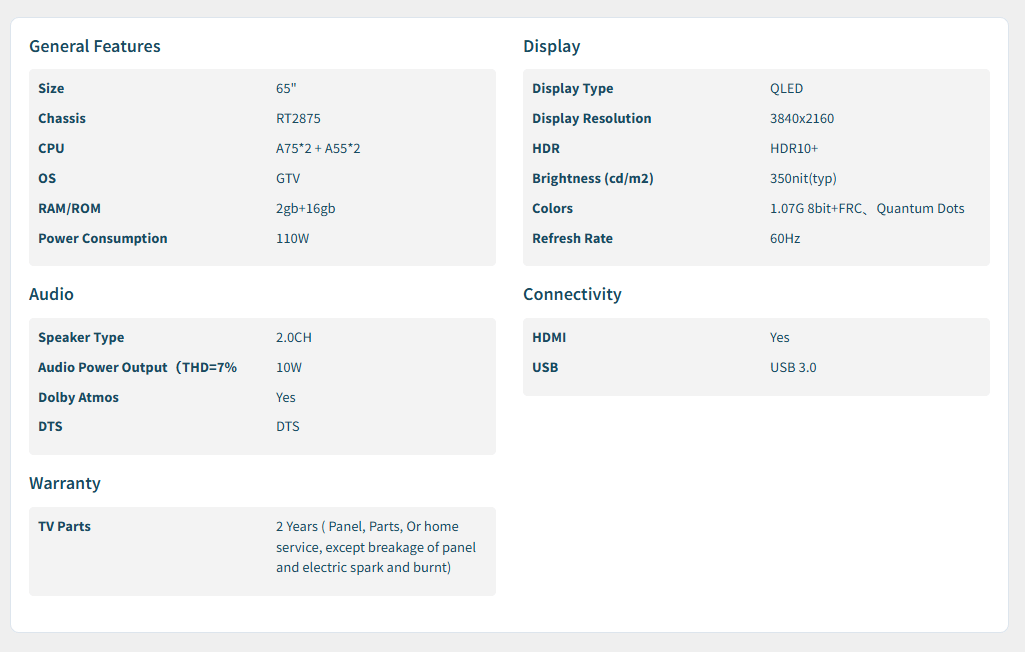Select the Chassis value RT2875
Viewport: 1025px width, 652px height.
tap(298, 118)
